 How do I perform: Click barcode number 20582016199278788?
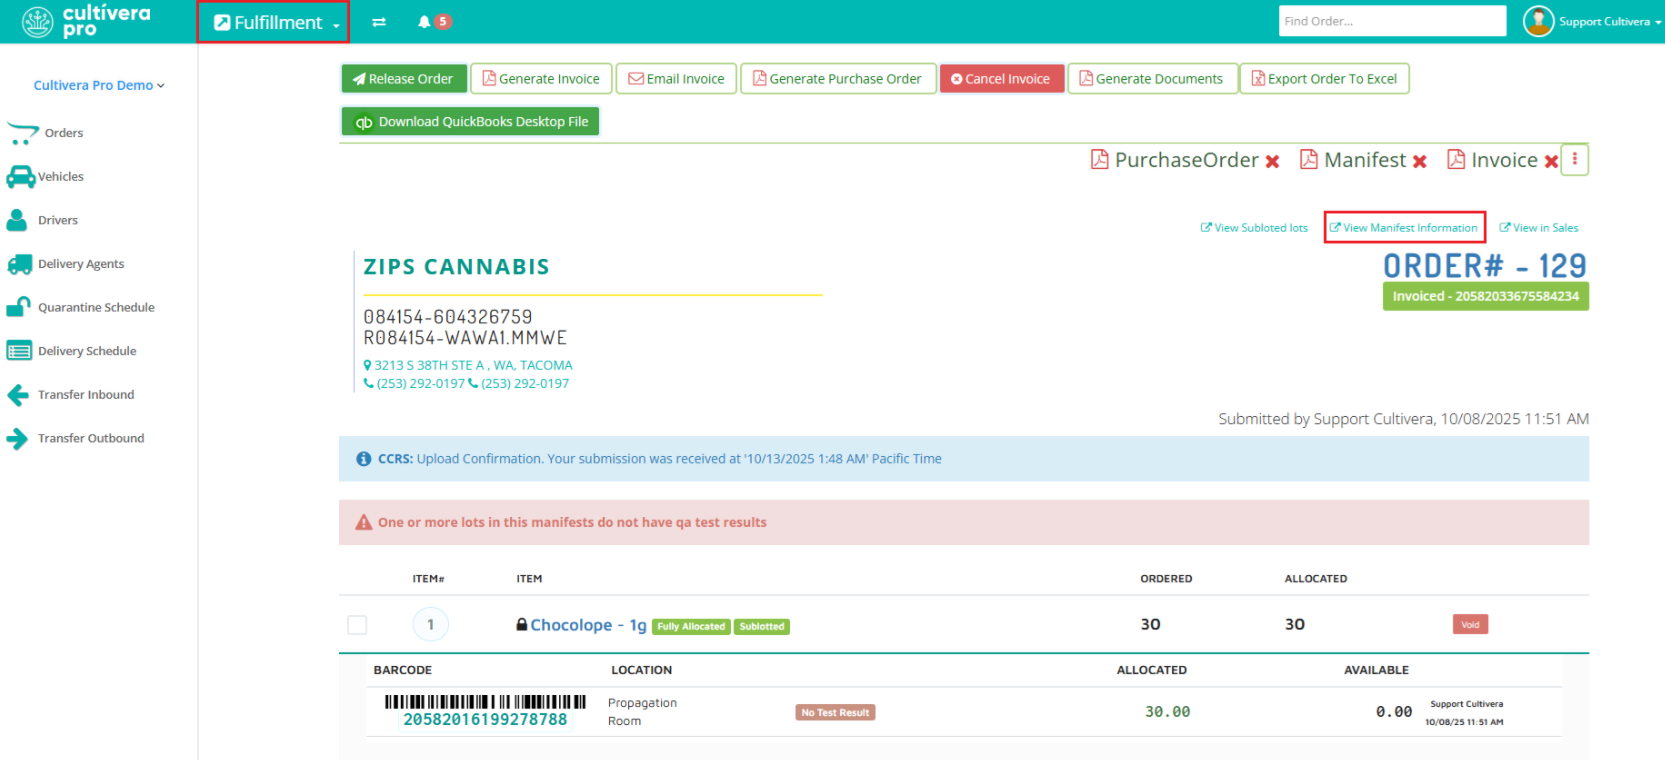[485, 720]
